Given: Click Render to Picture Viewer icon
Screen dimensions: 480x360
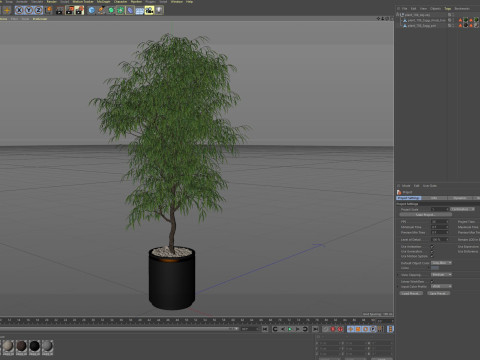Looking at the screenshot, I should click(69, 10).
